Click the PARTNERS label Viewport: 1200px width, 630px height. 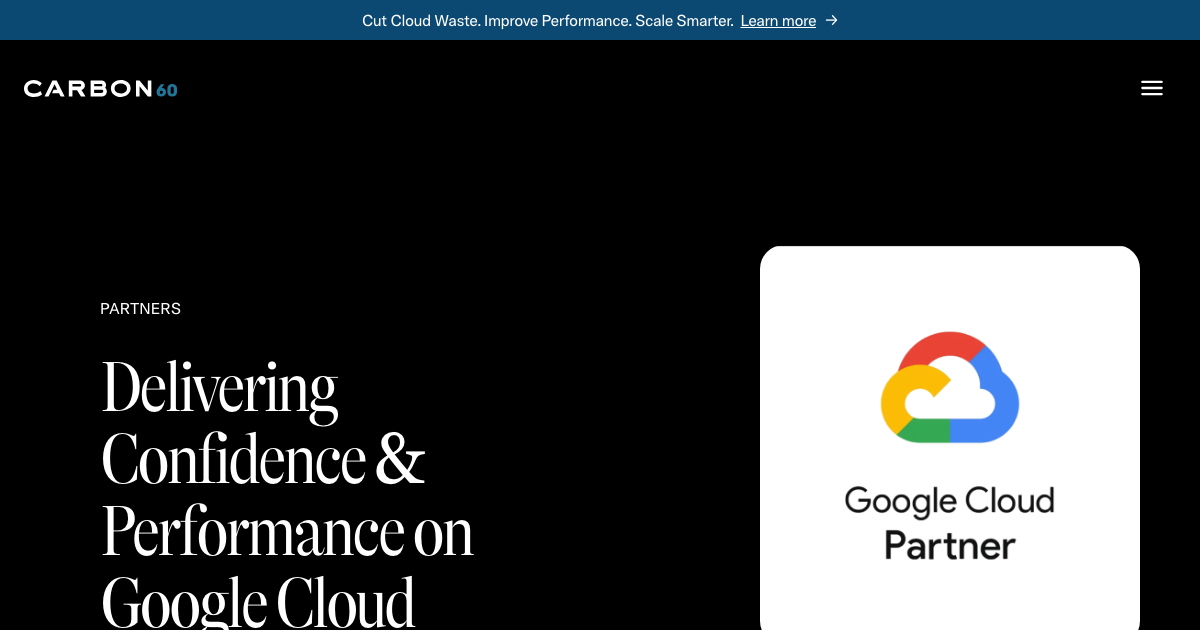coord(140,309)
